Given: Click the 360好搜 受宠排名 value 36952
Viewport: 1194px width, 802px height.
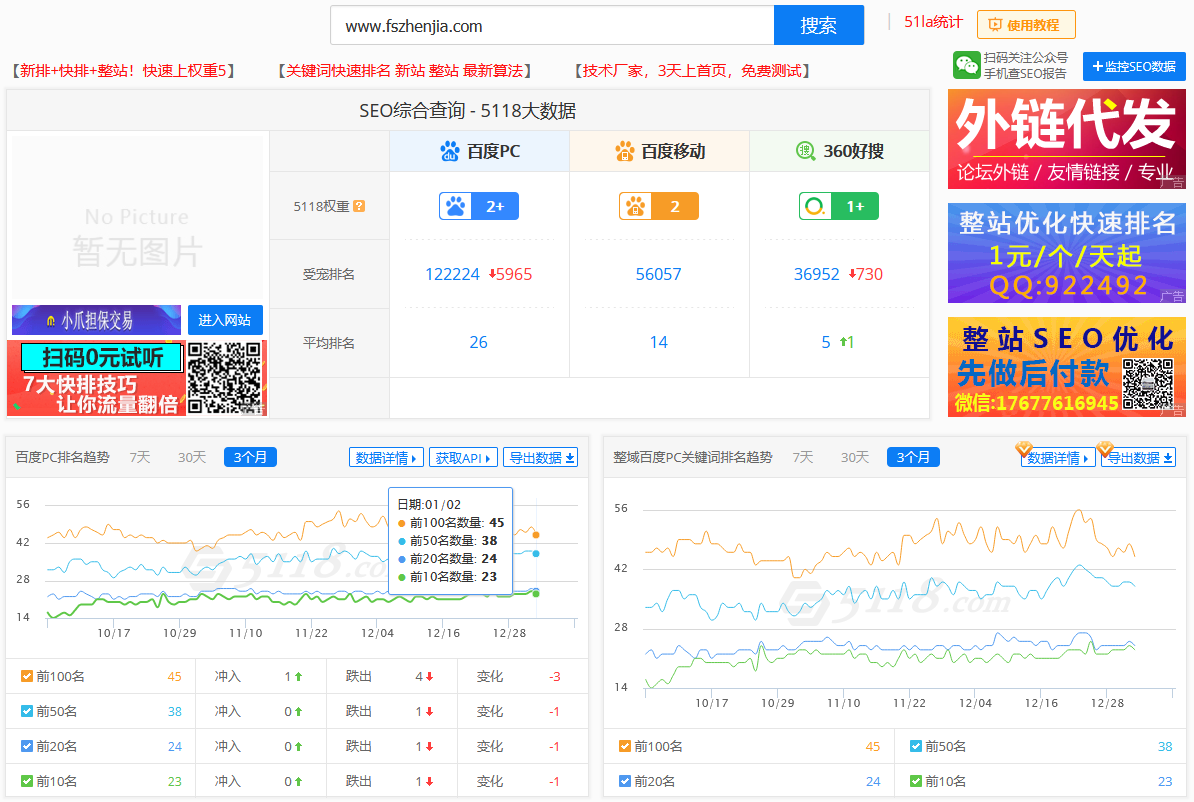Looking at the screenshot, I should (x=816, y=274).
